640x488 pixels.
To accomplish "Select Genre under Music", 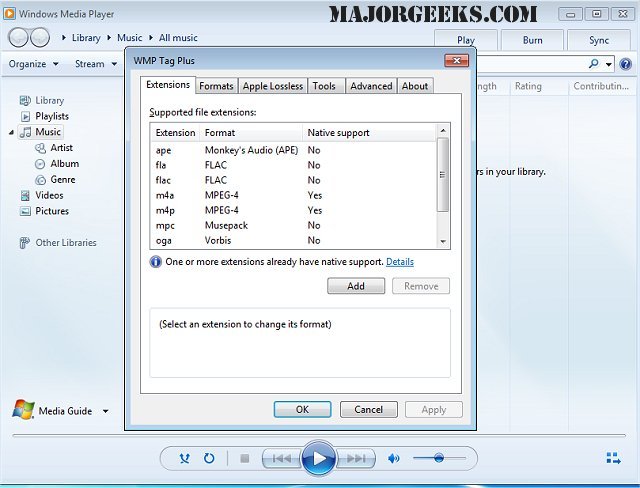I will click(x=56, y=180).
